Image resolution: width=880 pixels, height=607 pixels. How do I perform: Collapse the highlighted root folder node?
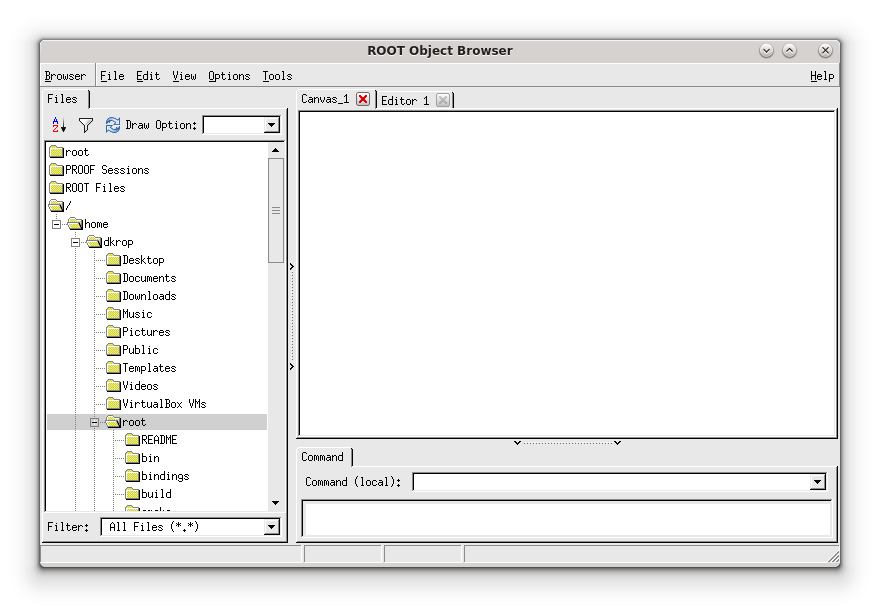(95, 422)
